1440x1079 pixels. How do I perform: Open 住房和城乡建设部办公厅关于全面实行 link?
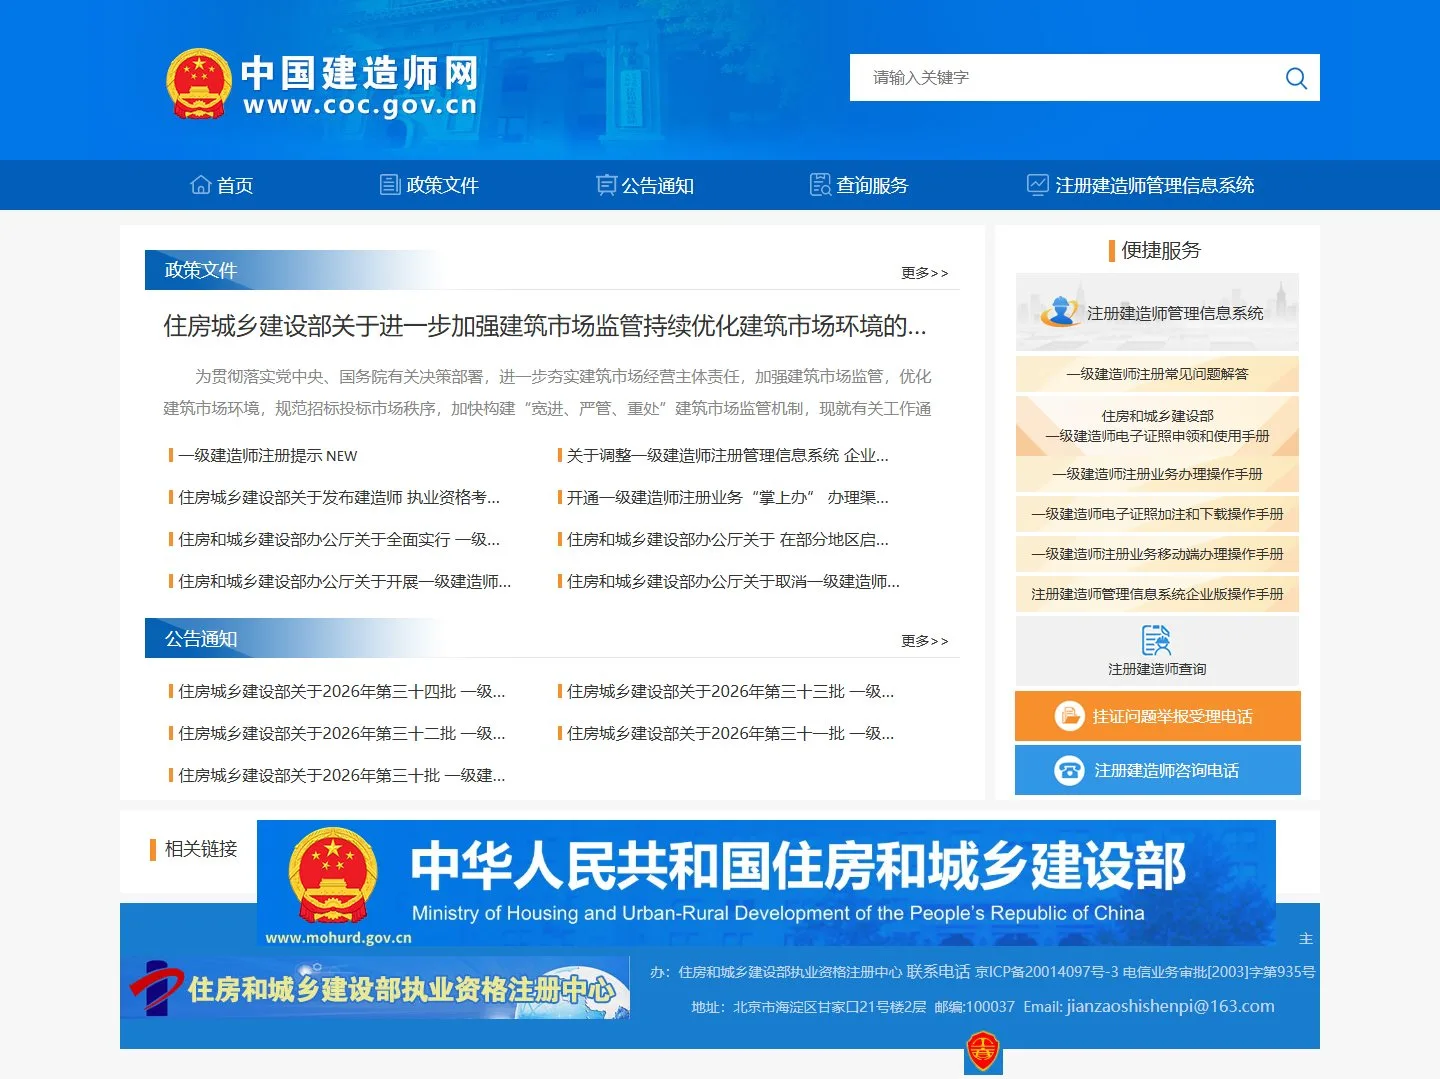tap(339, 540)
